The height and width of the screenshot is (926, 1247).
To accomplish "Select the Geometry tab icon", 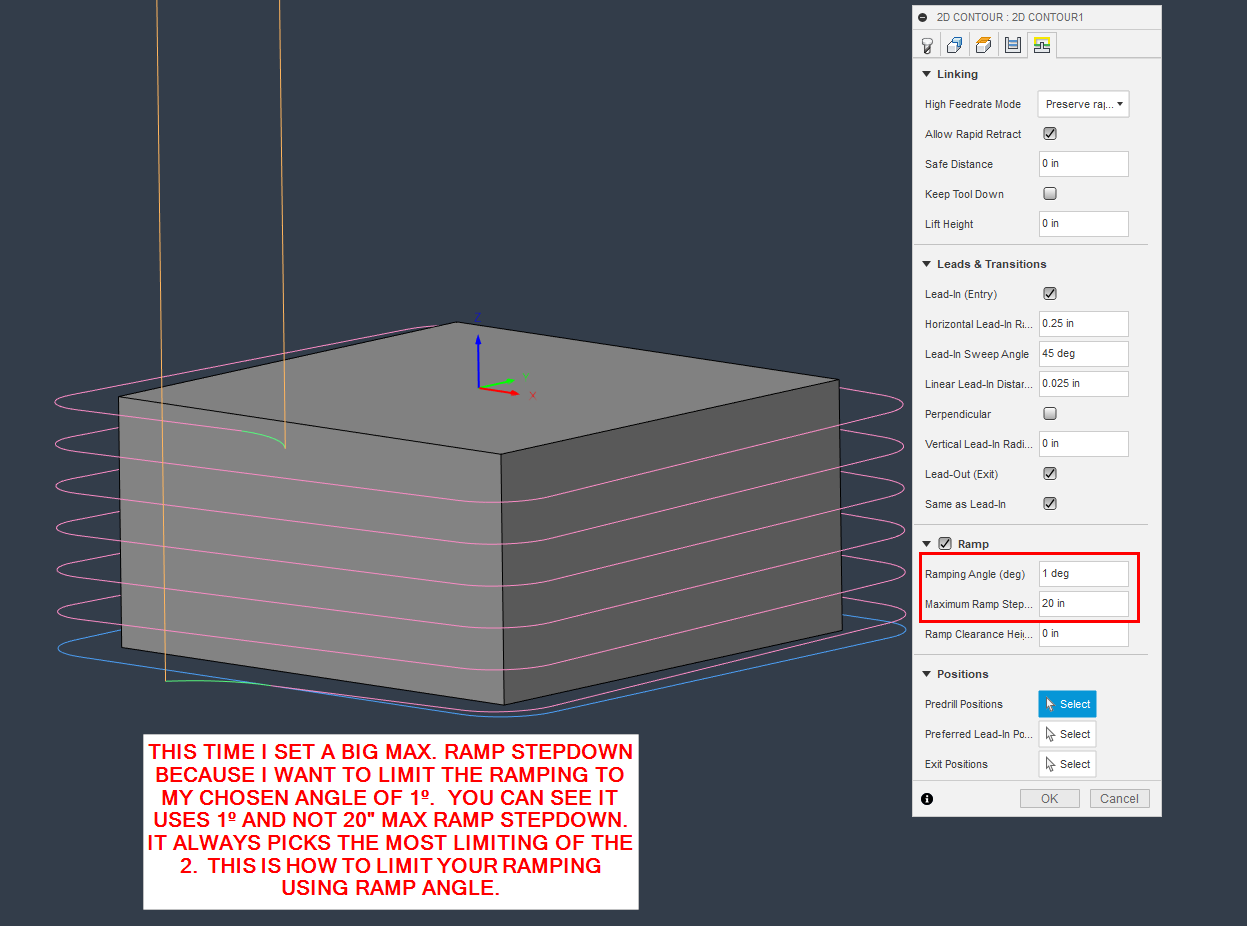I will pyautogui.click(x=954, y=44).
